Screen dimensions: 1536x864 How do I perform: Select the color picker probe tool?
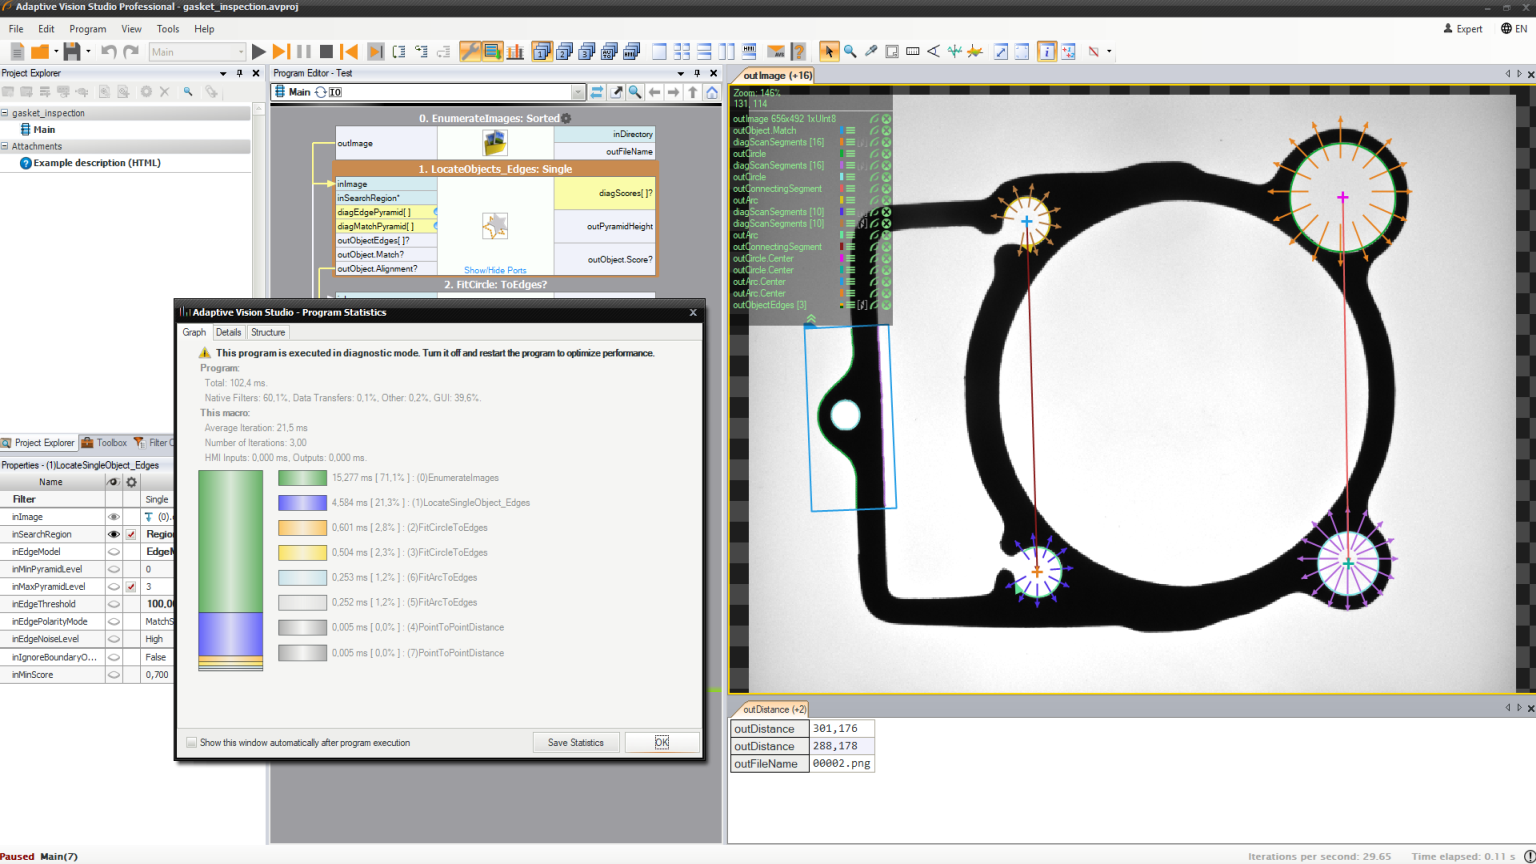click(869, 51)
